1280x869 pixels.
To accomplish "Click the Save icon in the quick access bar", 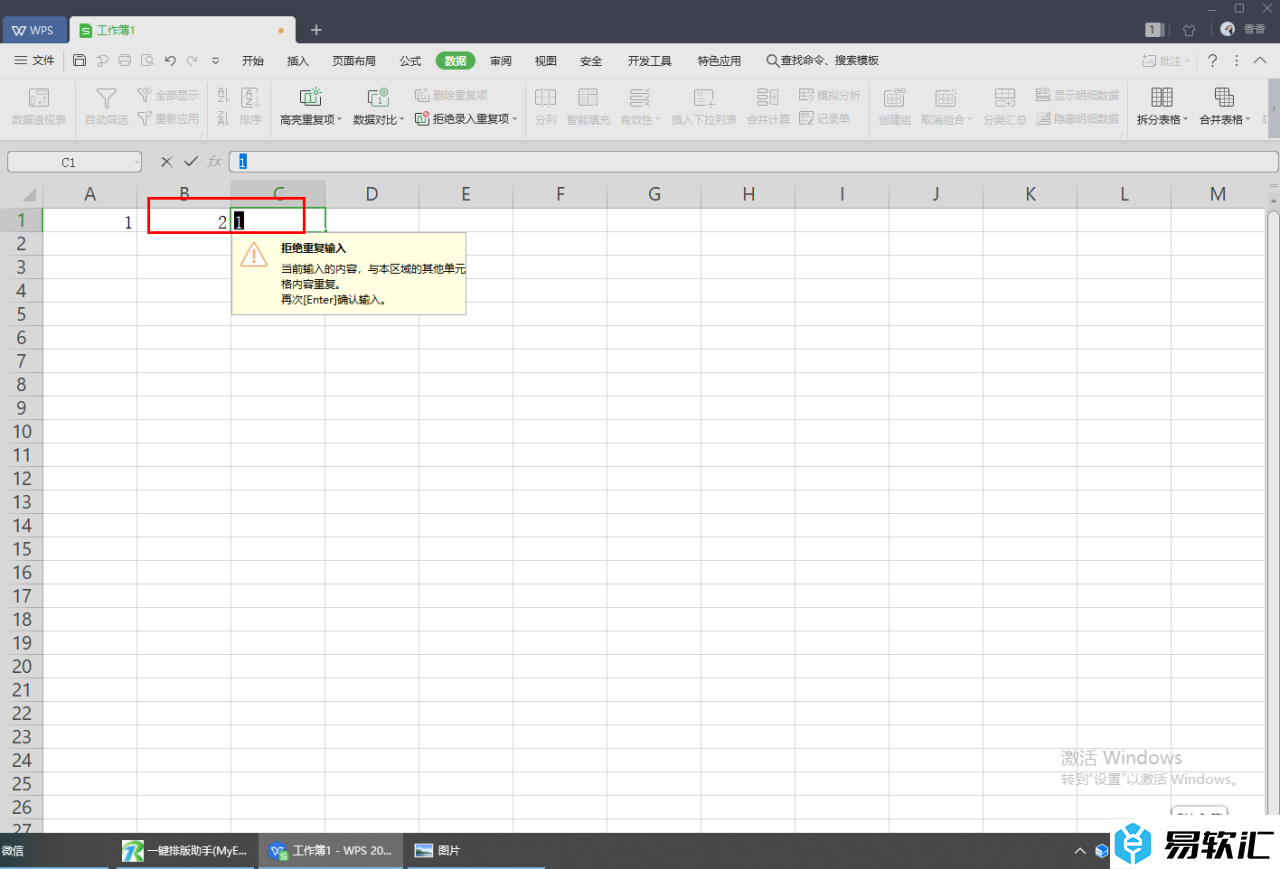I will (80, 61).
